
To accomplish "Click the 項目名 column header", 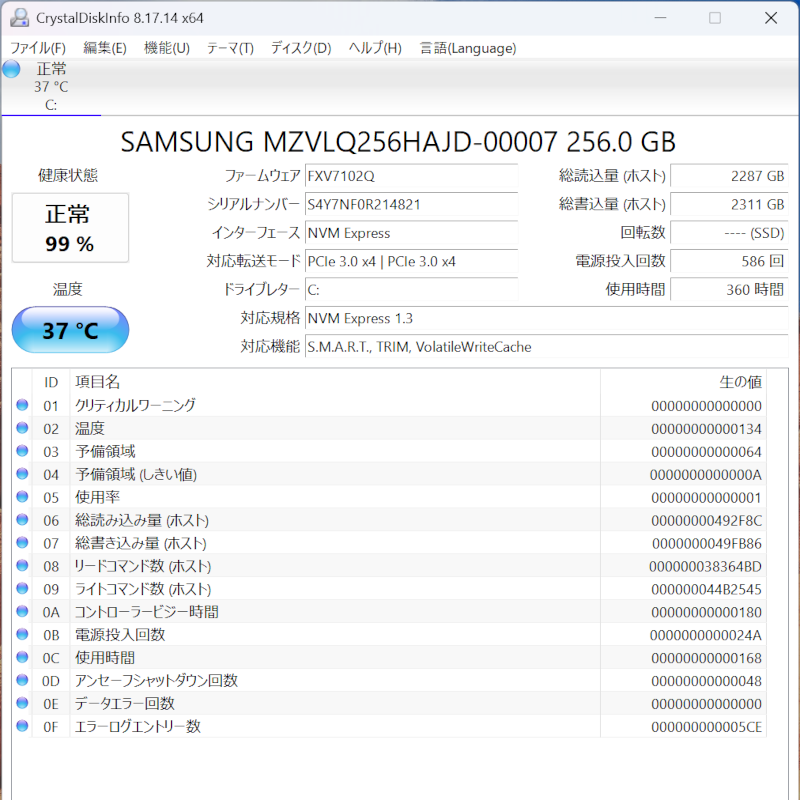I will [x=335, y=382].
